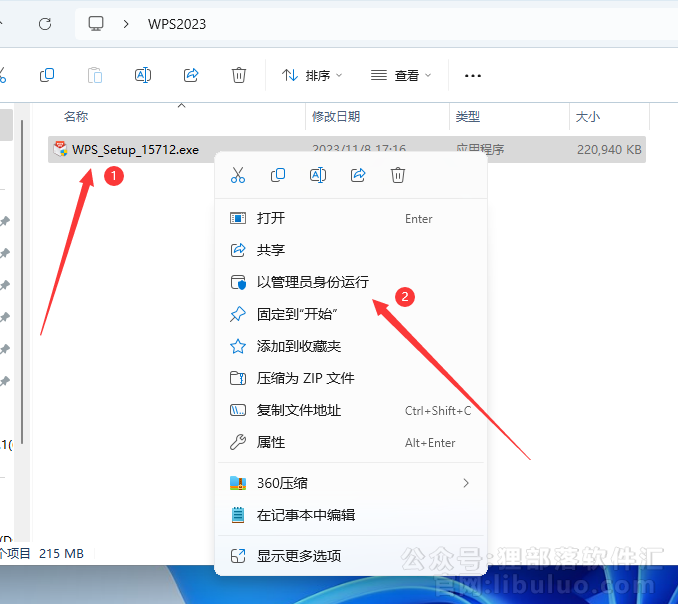Viewport: 678px width, 604px height.
Task: Choose 共享 from the context menu
Action: click(351, 250)
